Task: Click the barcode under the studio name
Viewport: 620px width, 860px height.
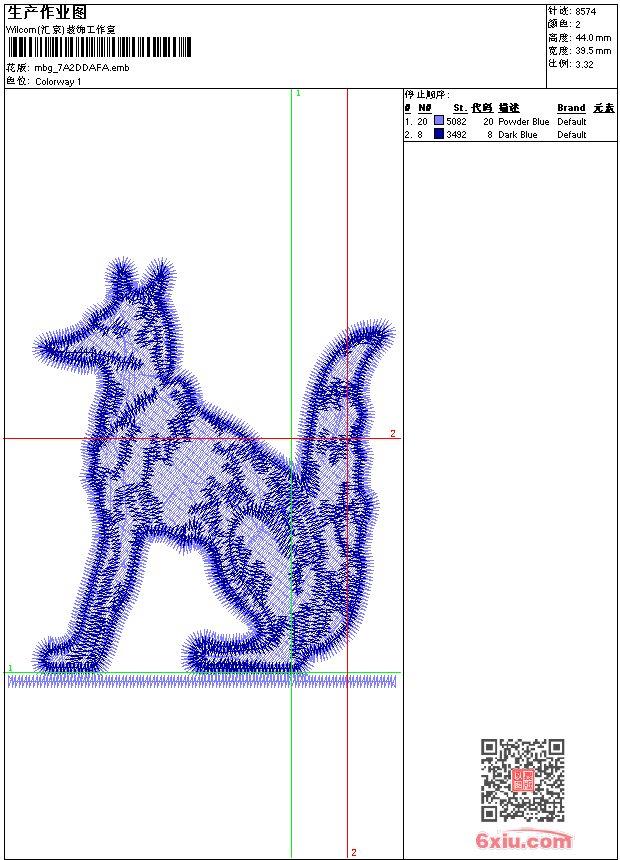Action: coord(99,47)
